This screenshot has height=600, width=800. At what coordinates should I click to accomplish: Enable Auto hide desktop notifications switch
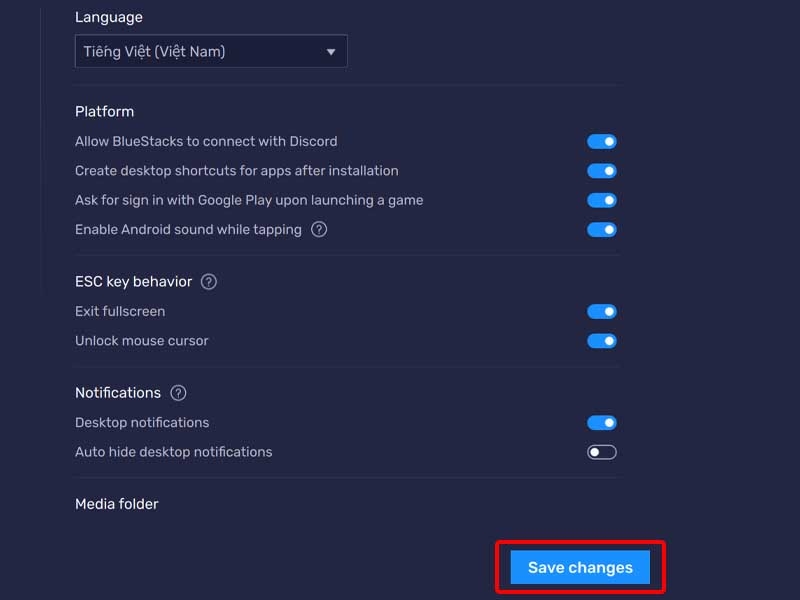(602, 452)
